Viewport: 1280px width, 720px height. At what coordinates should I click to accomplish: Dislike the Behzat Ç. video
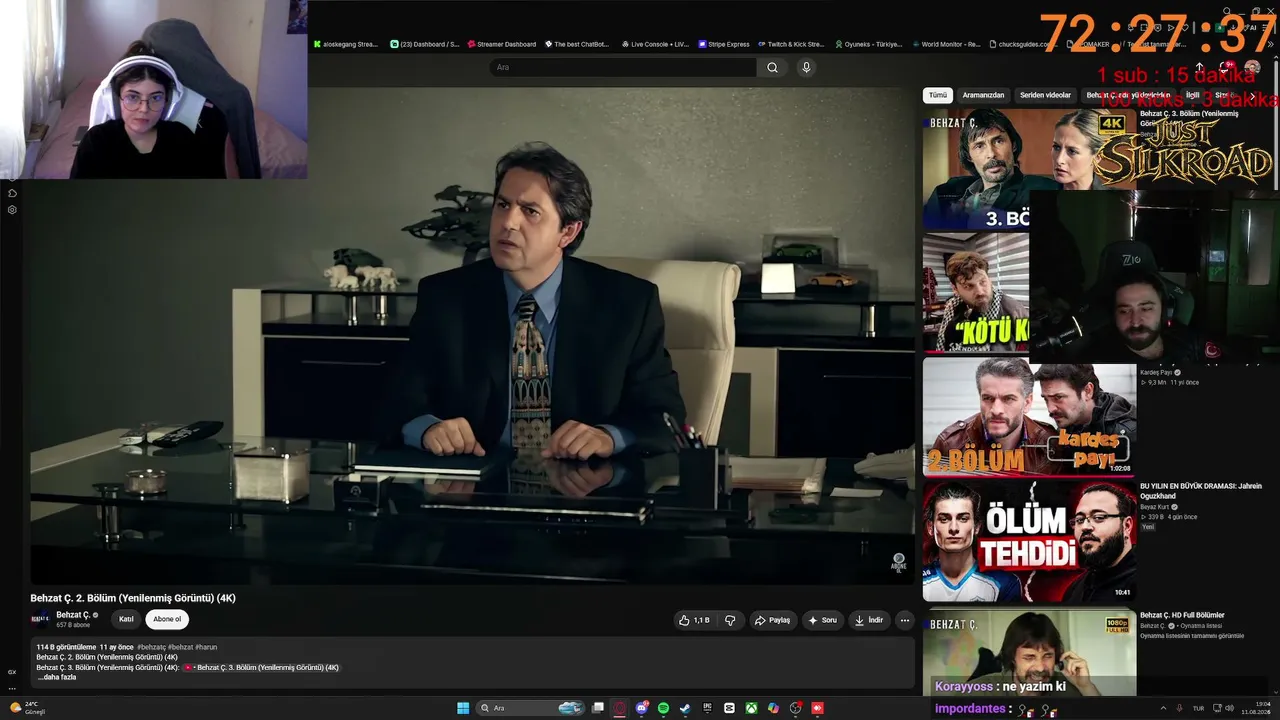click(730, 620)
